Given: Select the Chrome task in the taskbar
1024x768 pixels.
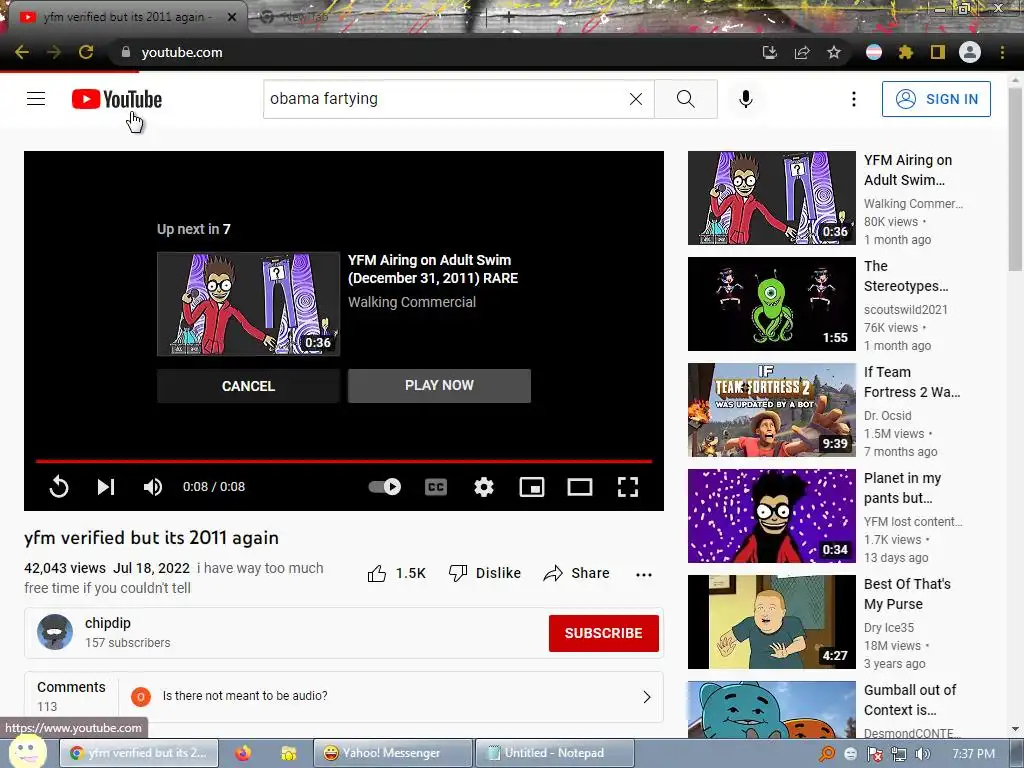Looking at the screenshot, I should coord(140,753).
